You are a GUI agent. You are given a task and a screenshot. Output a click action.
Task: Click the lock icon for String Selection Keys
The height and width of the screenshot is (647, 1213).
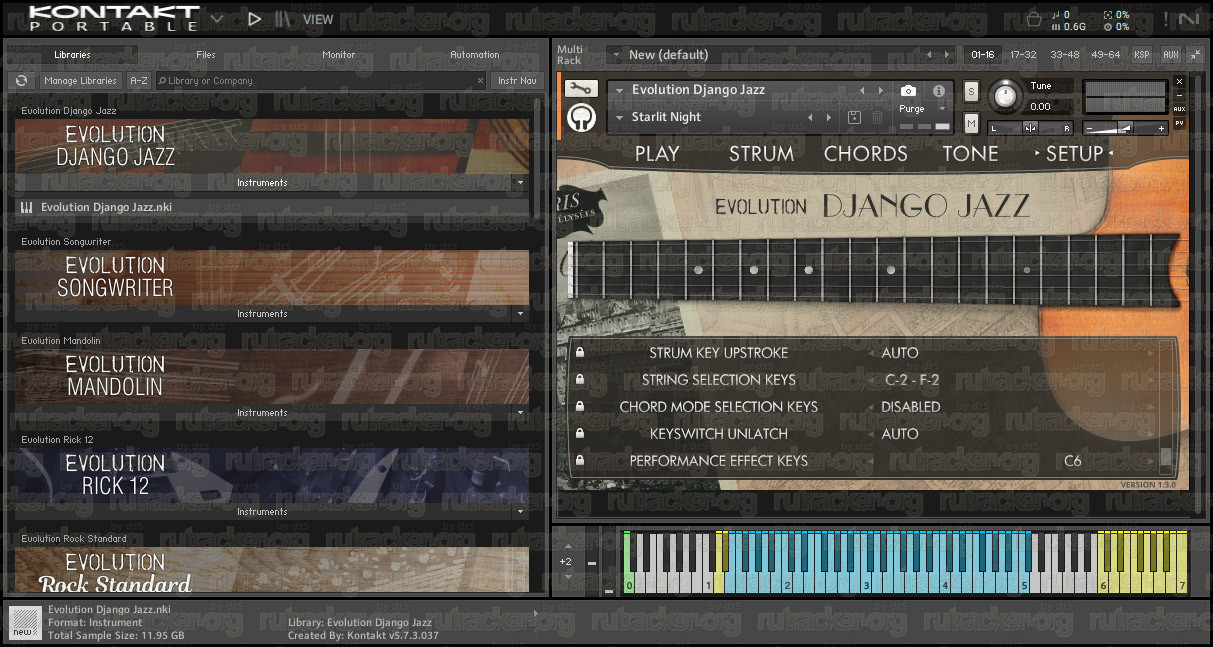[x=580, y=379]
